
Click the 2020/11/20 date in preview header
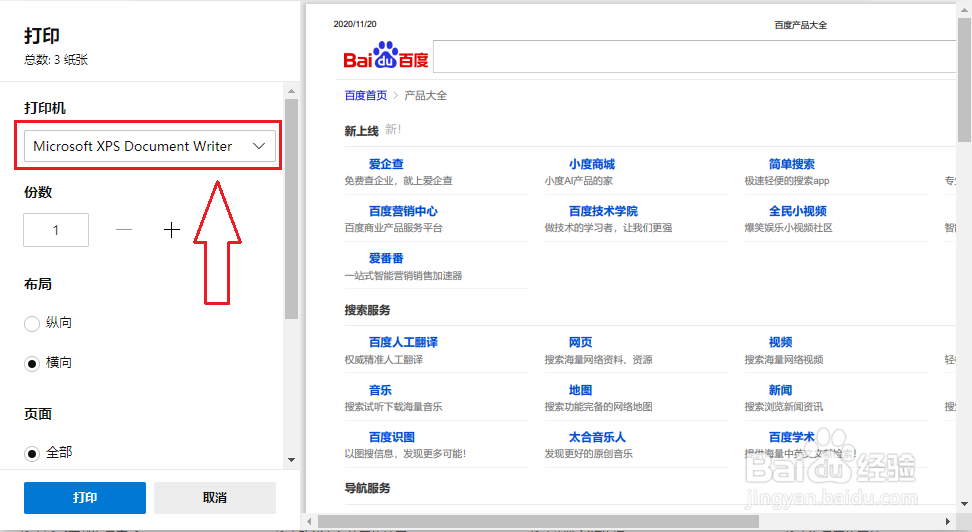355,24
